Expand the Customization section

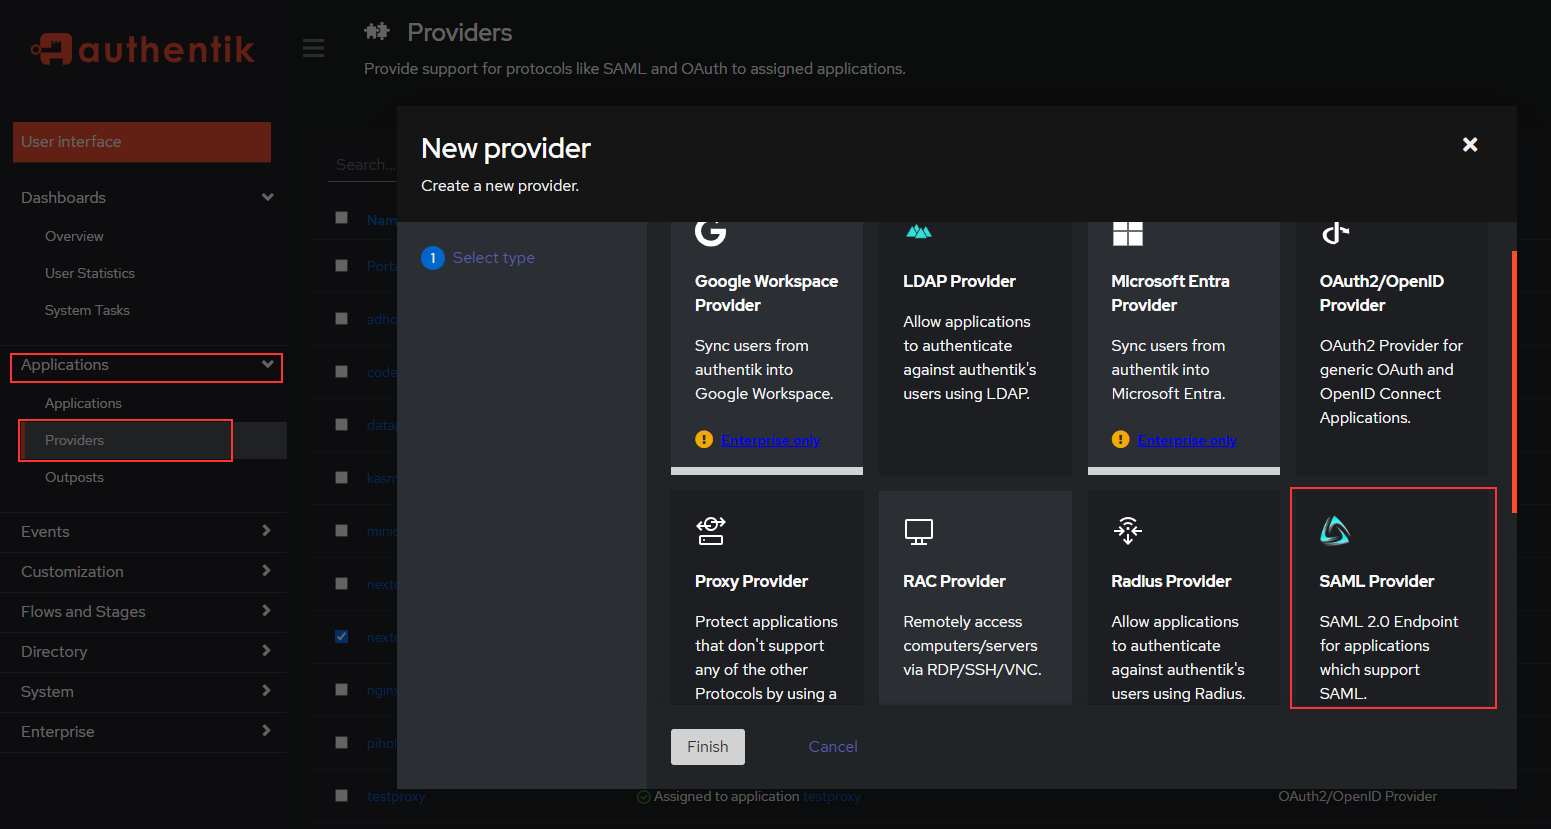click(x=142, y=572)
